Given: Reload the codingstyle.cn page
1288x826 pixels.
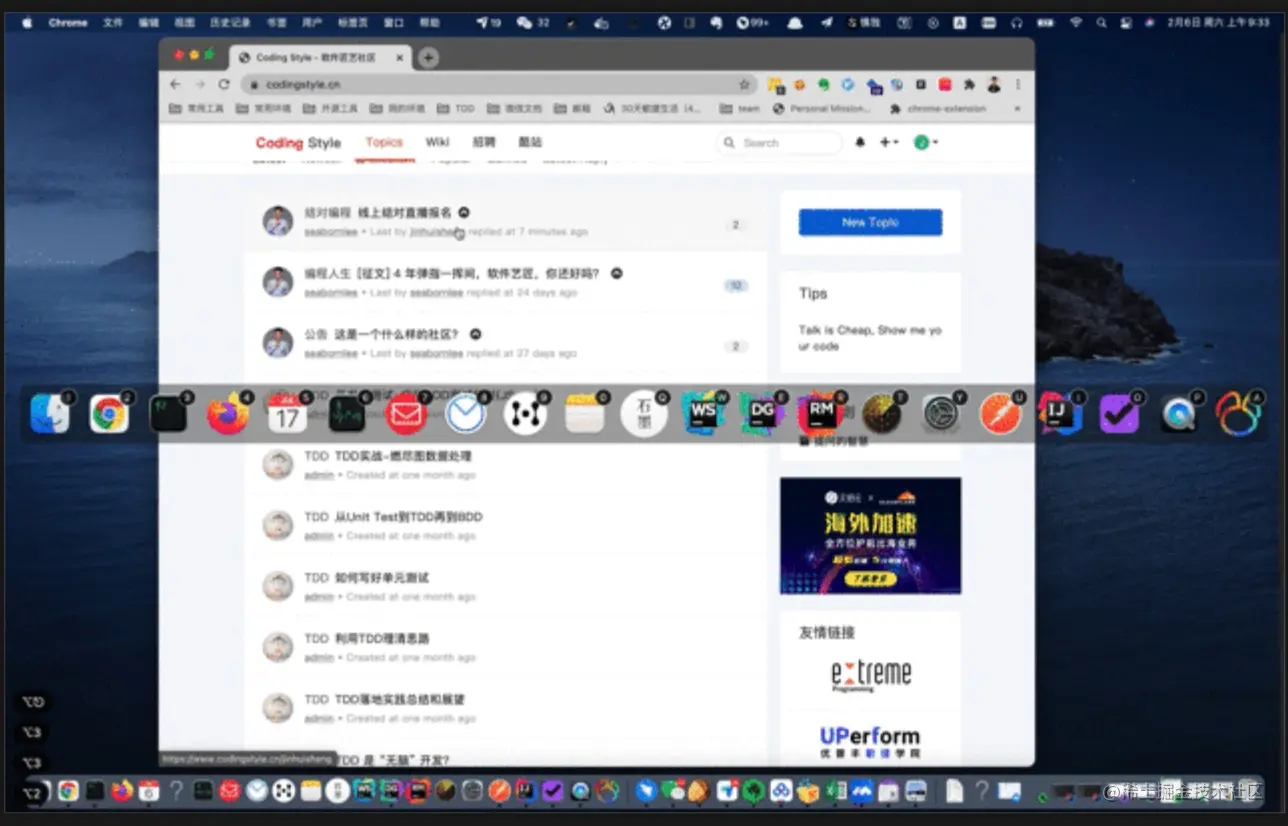Looking at the screenshot, I should point(224,85).
